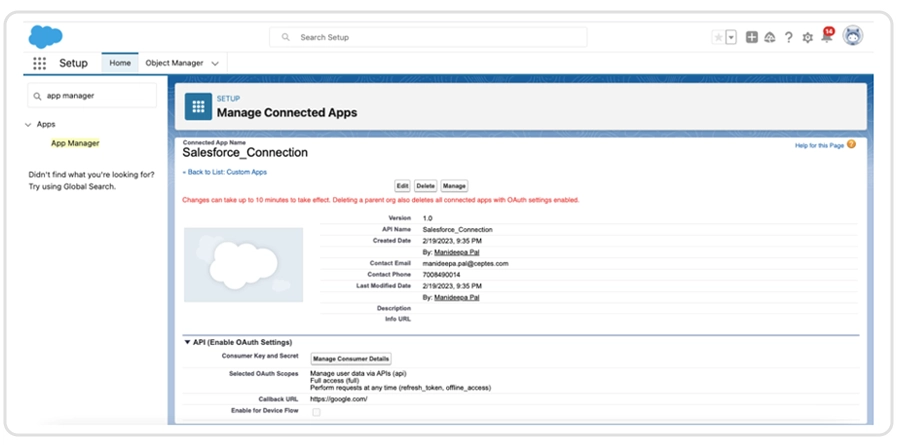Image resolution: width=900 pixels, height=445 pixels.
Task: Go back to List: Custom Apps
Action: pos(225,172)
